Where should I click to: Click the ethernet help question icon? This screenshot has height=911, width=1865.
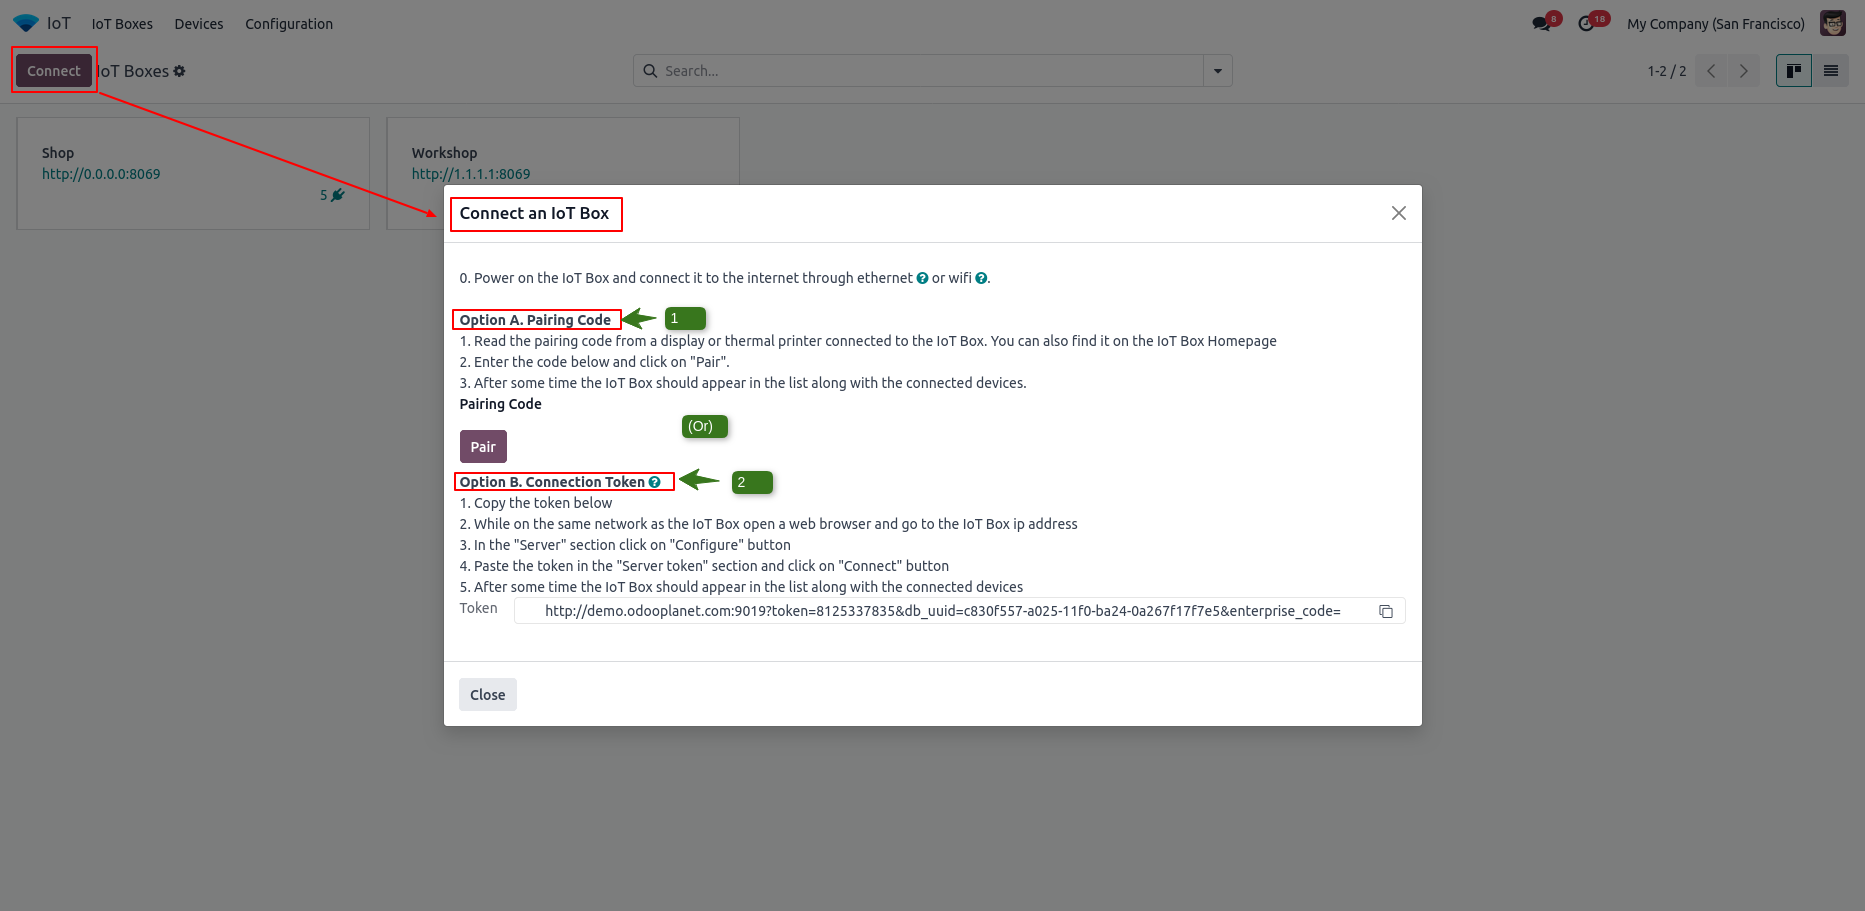point(922,279)
